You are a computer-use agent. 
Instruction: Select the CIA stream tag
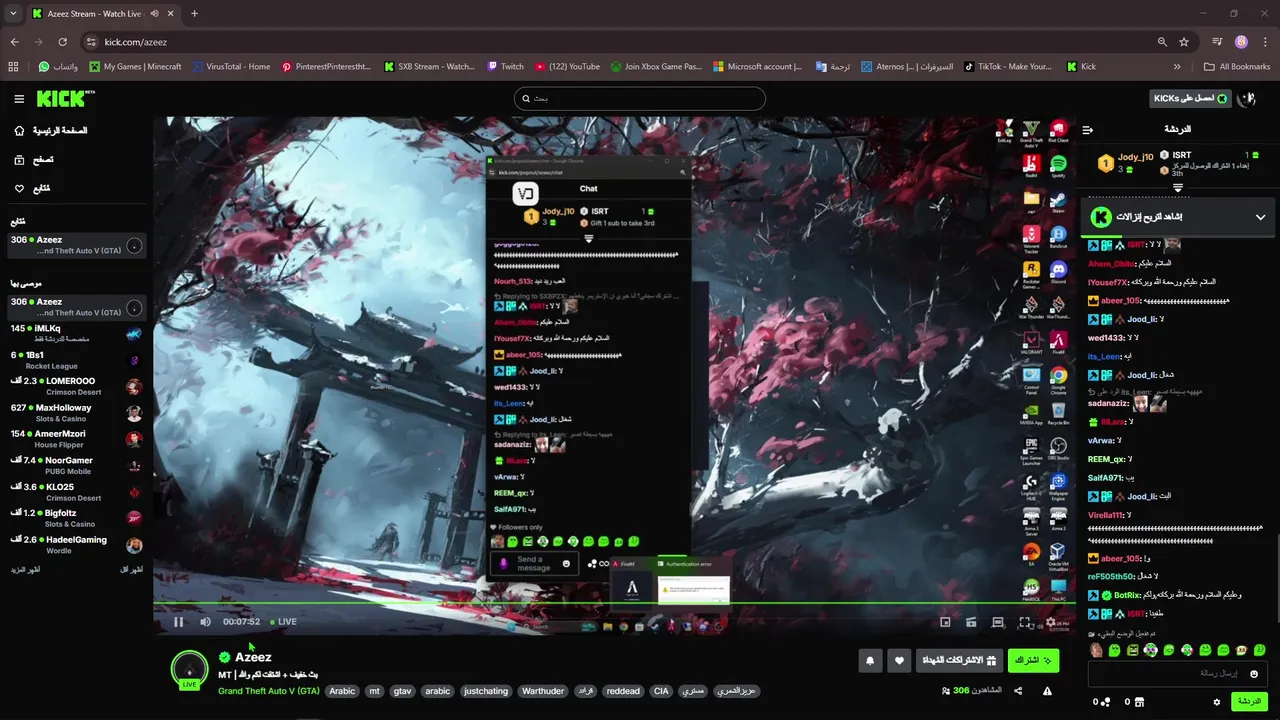tap(661, 691)
